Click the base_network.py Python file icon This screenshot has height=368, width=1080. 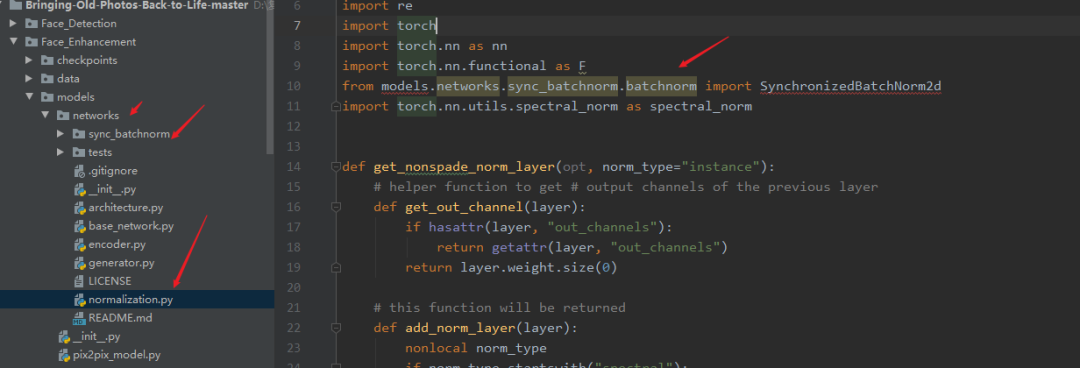point(79,226)
